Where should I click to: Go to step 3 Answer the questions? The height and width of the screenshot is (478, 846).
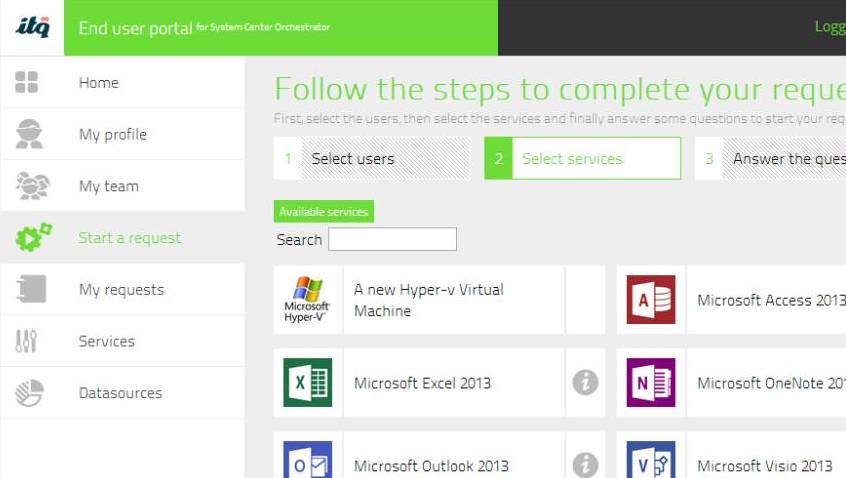click(770, 158)
